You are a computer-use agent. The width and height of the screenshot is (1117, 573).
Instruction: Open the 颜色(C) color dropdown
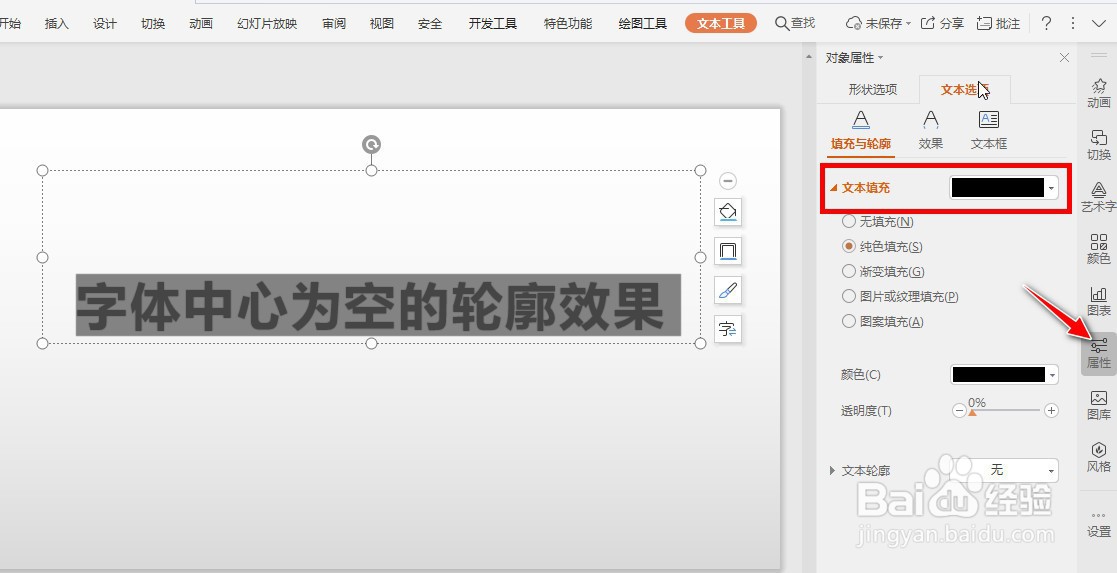(1052, 375)
